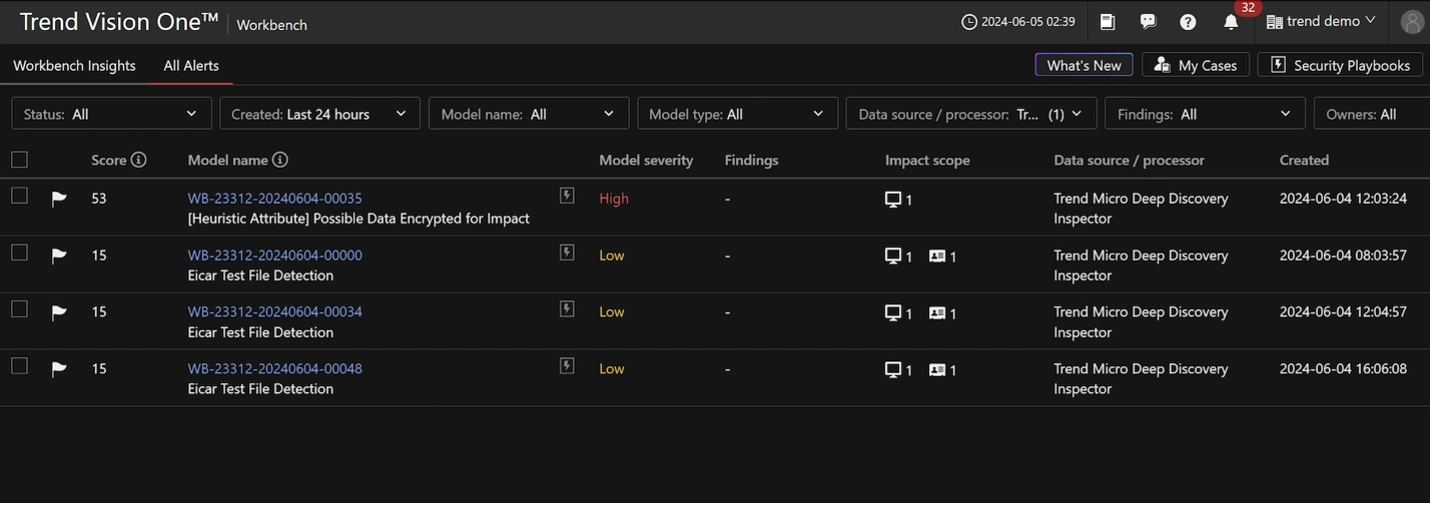1430x507 pixels.
Task: Open the help question mark icon
Action: click(x=1188, y=22)
